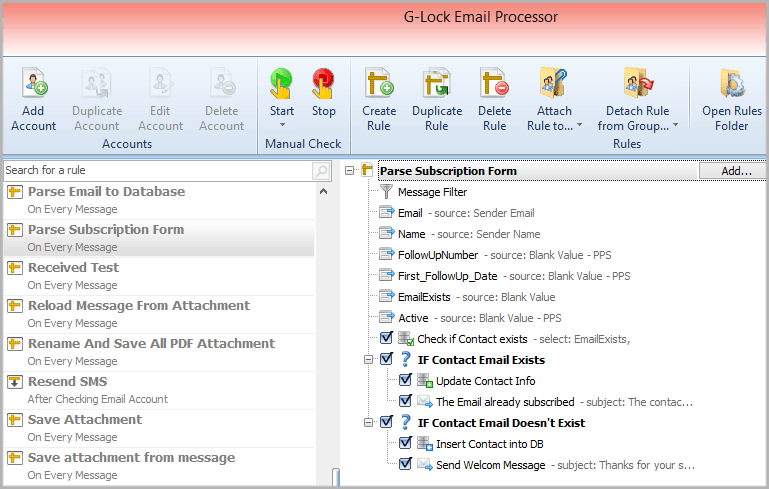Click the icon beside Name field row
769x489 pixels.
pyautogui.click(x=386, y=233)
